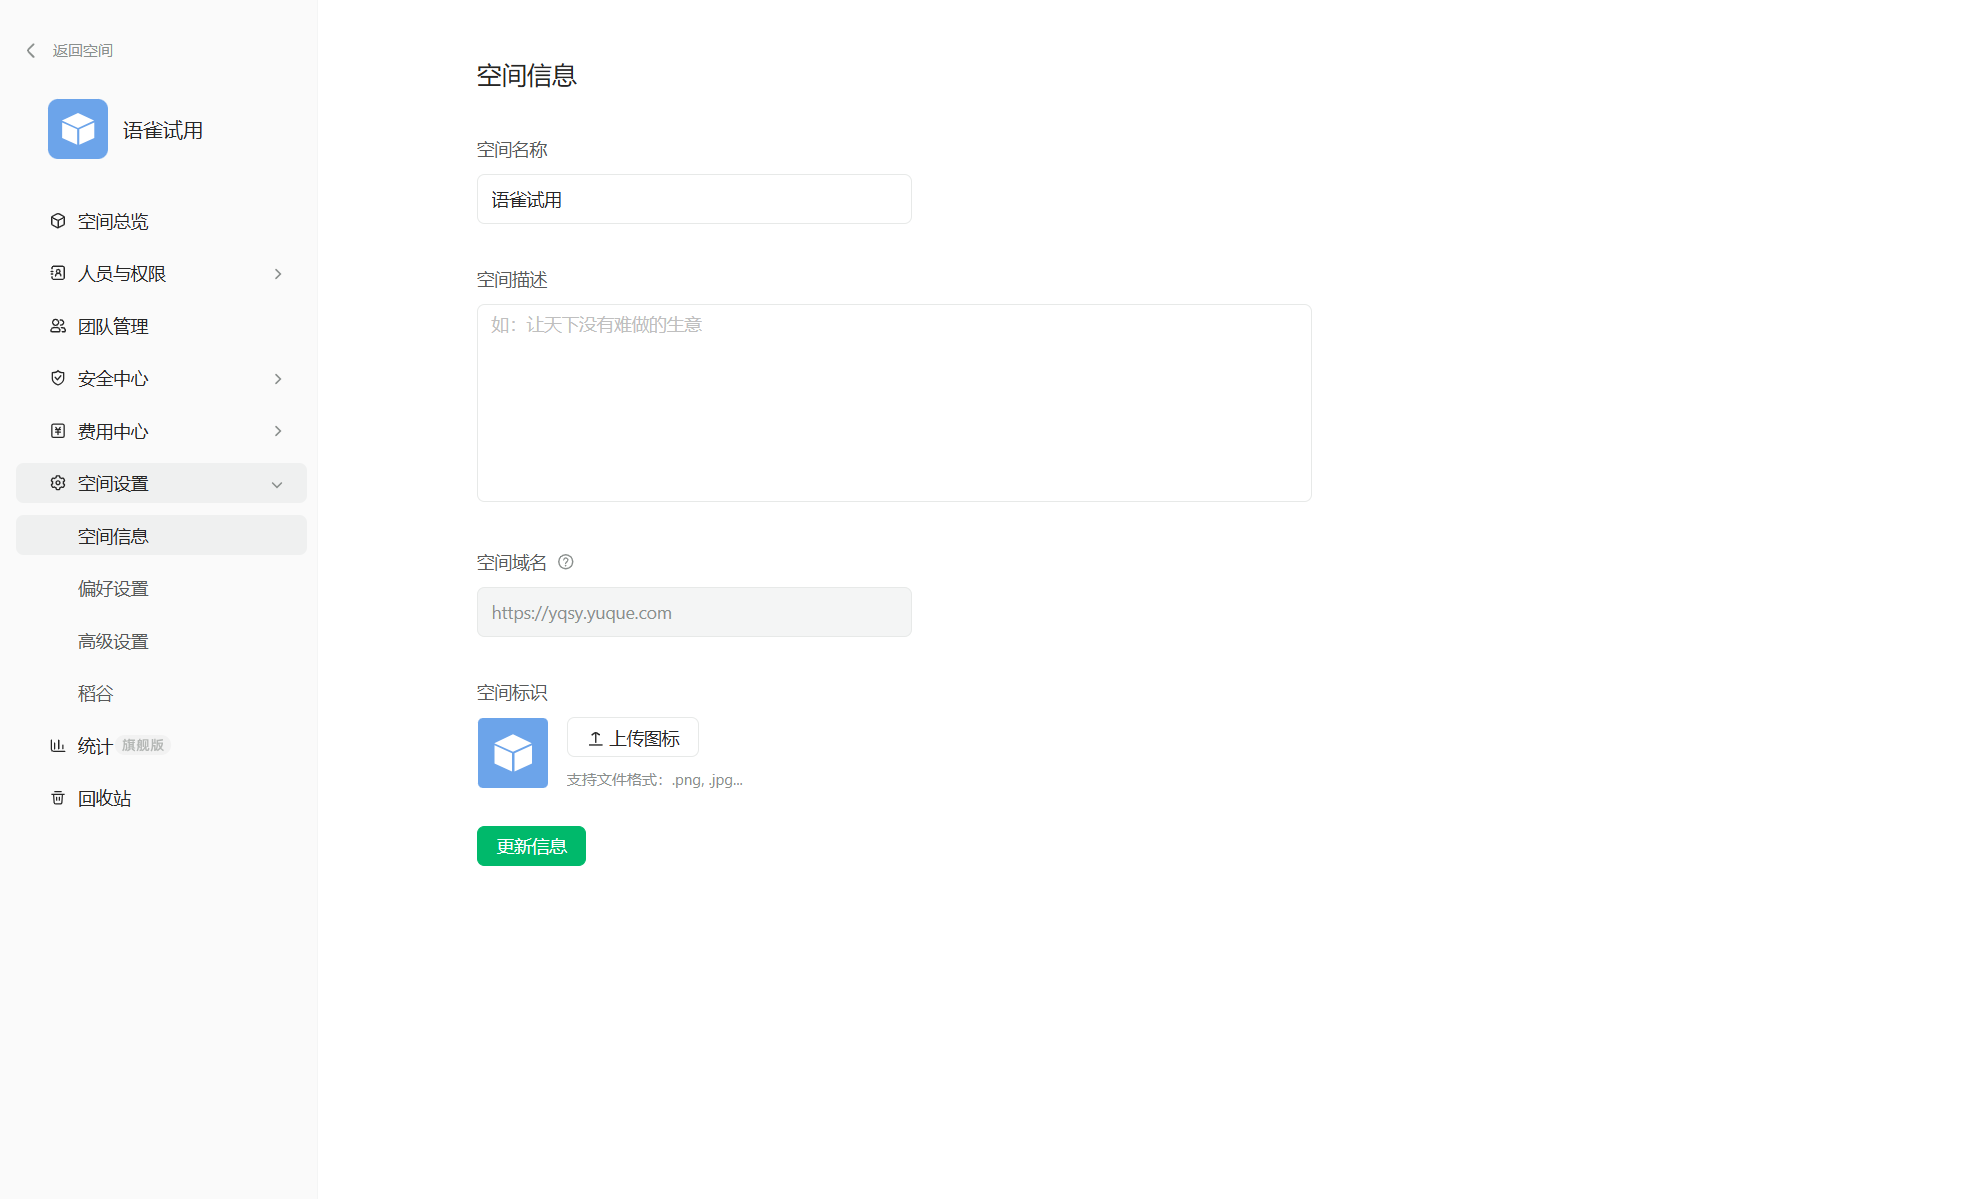Expand the 费用中心 submenu arrow
The height and width of the screenshot is (1199, 1982).
pyautogui.click(x=278, y=431)
